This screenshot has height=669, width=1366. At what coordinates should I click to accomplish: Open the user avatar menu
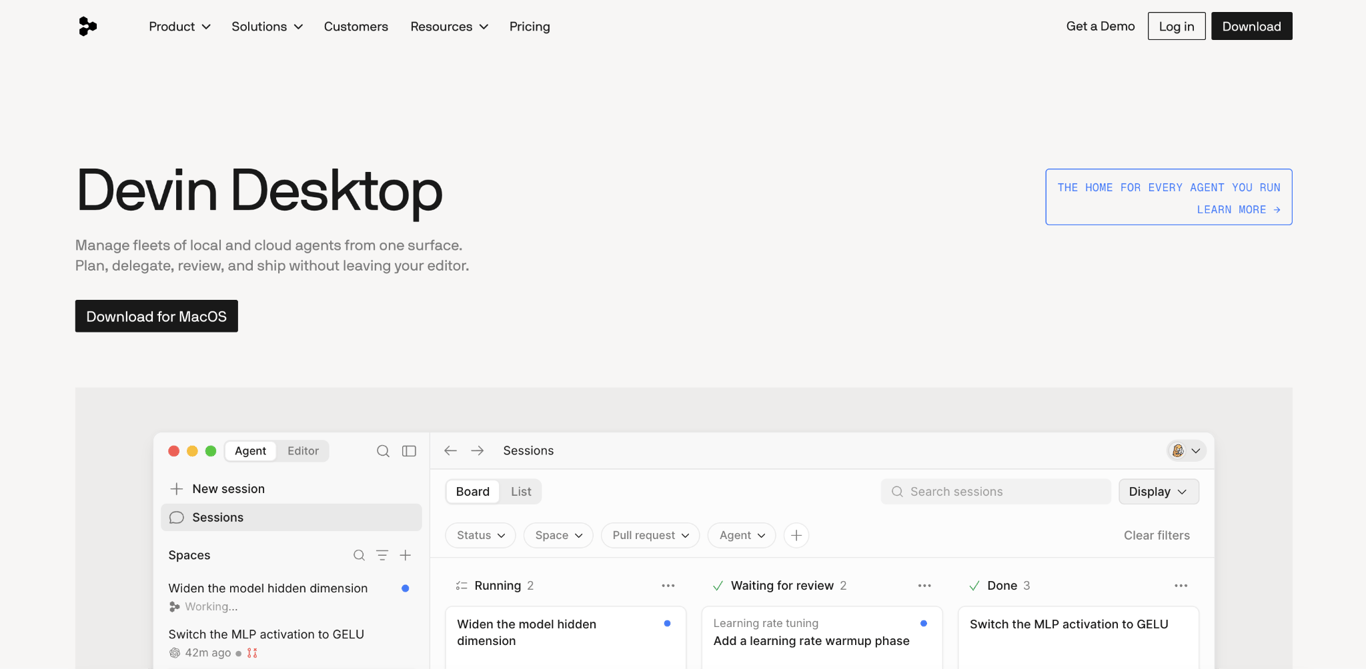coord(1186,451)
